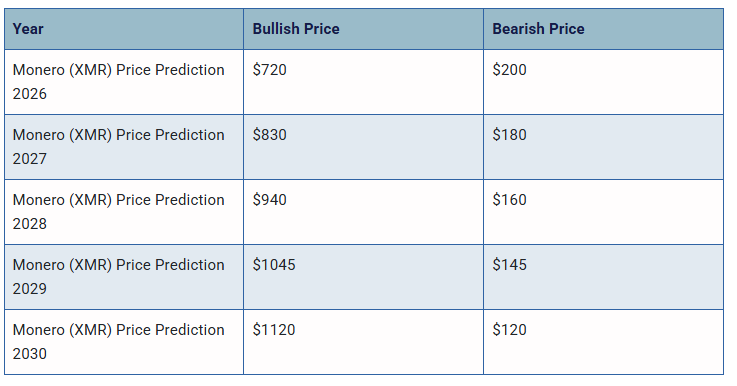Click the $200 bearish price value

(x=510, y=70)
